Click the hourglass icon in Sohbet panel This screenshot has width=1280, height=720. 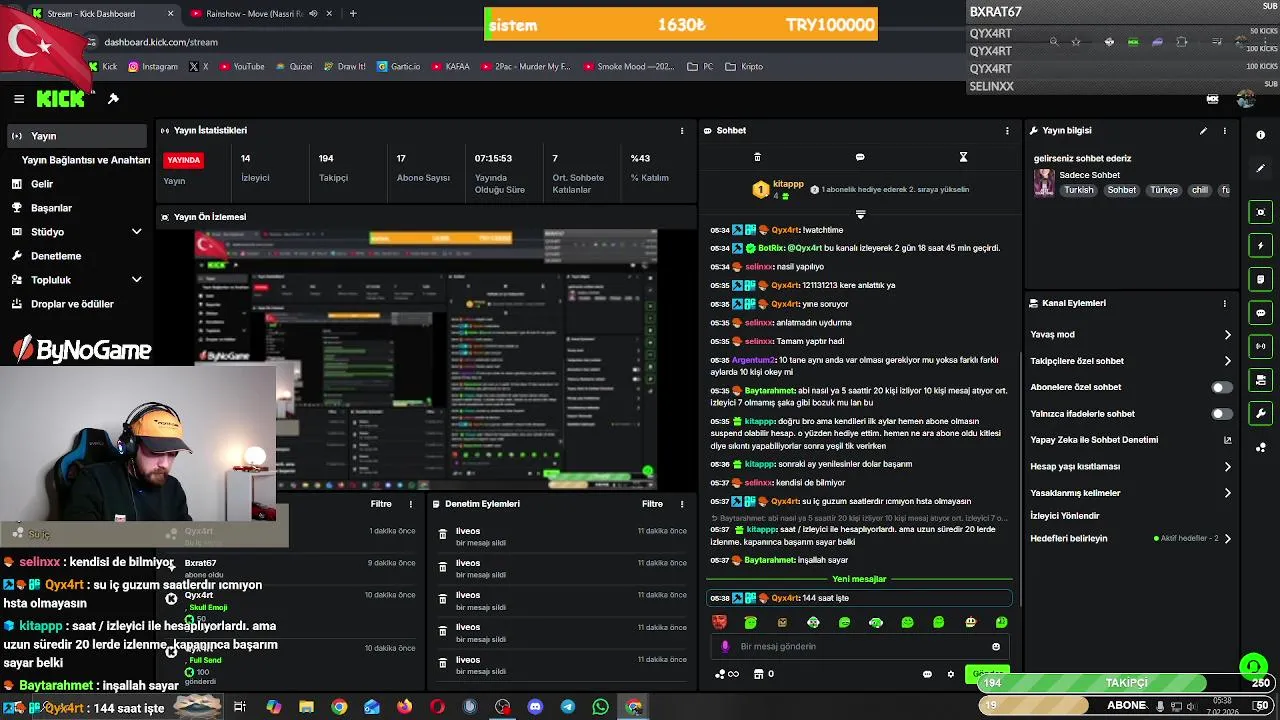(x=963, y=157)
